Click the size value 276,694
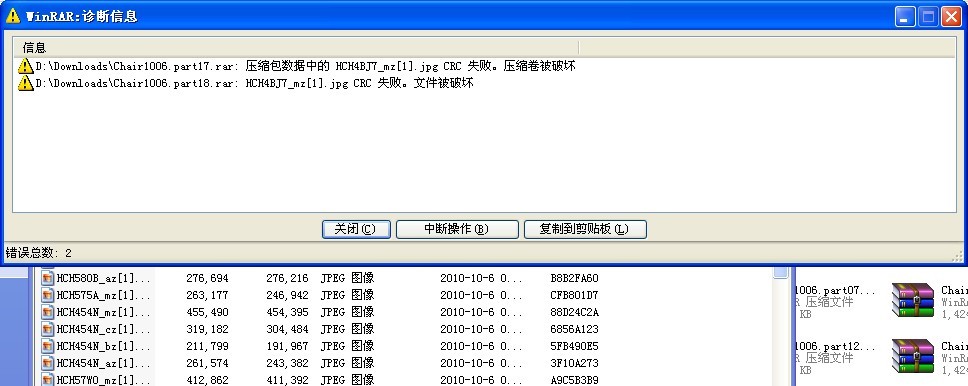The height and width of the screenshot is (386, 968). pos(207,278)
